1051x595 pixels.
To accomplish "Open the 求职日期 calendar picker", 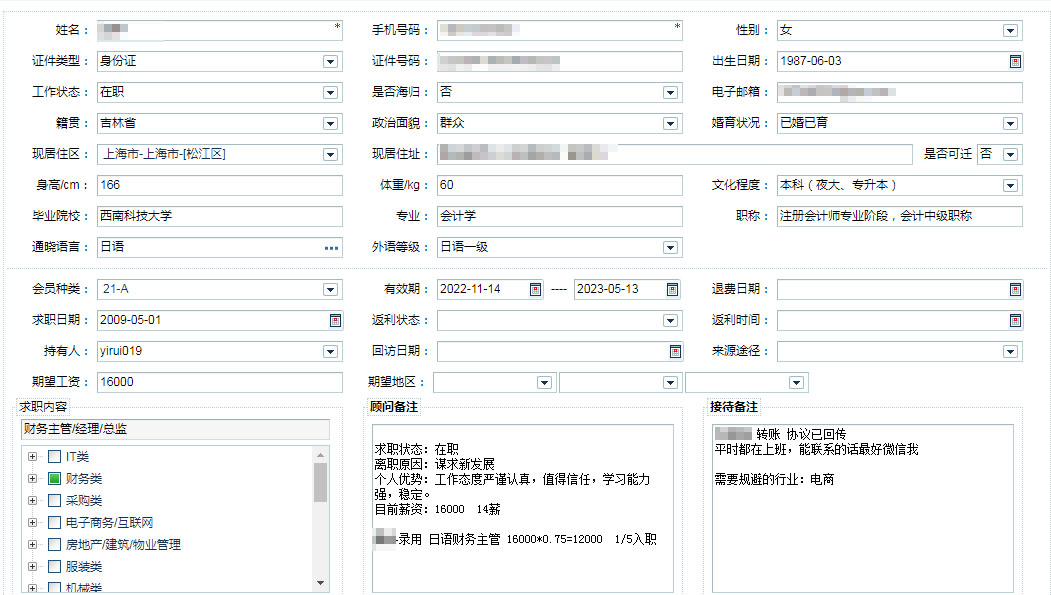I will pyautogui.click(x=335, y=320).
